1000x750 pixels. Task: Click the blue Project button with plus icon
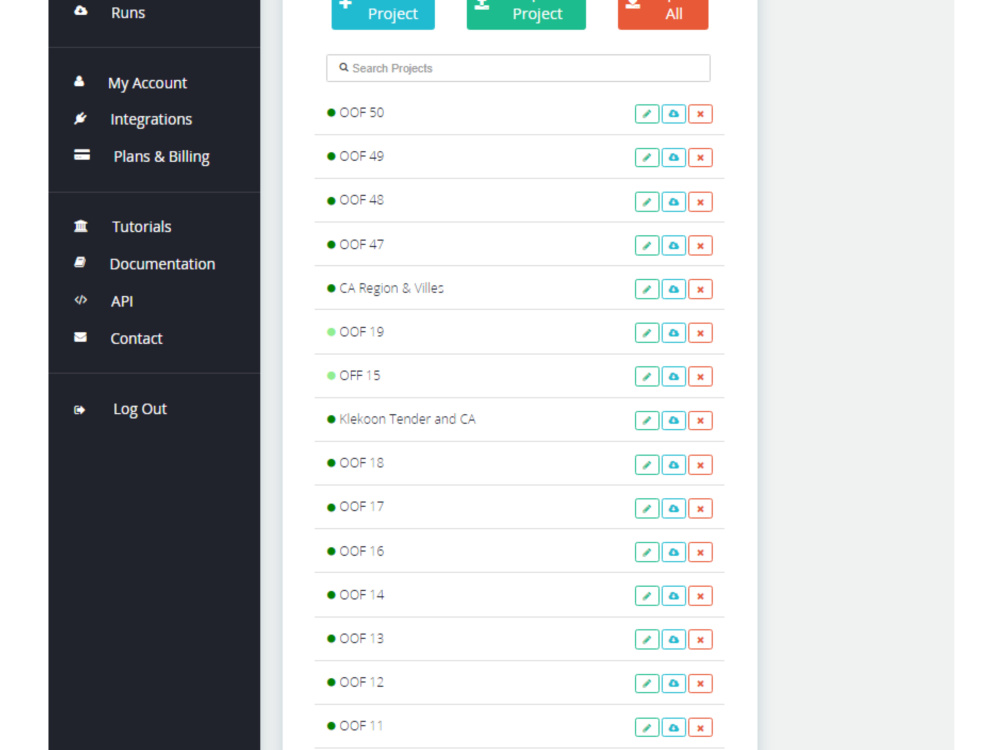point(383,13)
